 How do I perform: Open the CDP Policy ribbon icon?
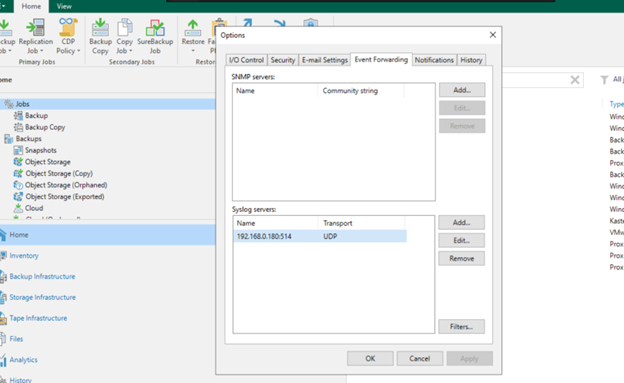tap(68, 27)
